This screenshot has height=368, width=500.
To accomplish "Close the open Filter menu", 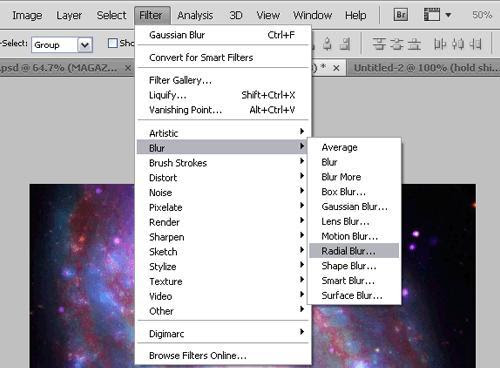I will 151,15.
